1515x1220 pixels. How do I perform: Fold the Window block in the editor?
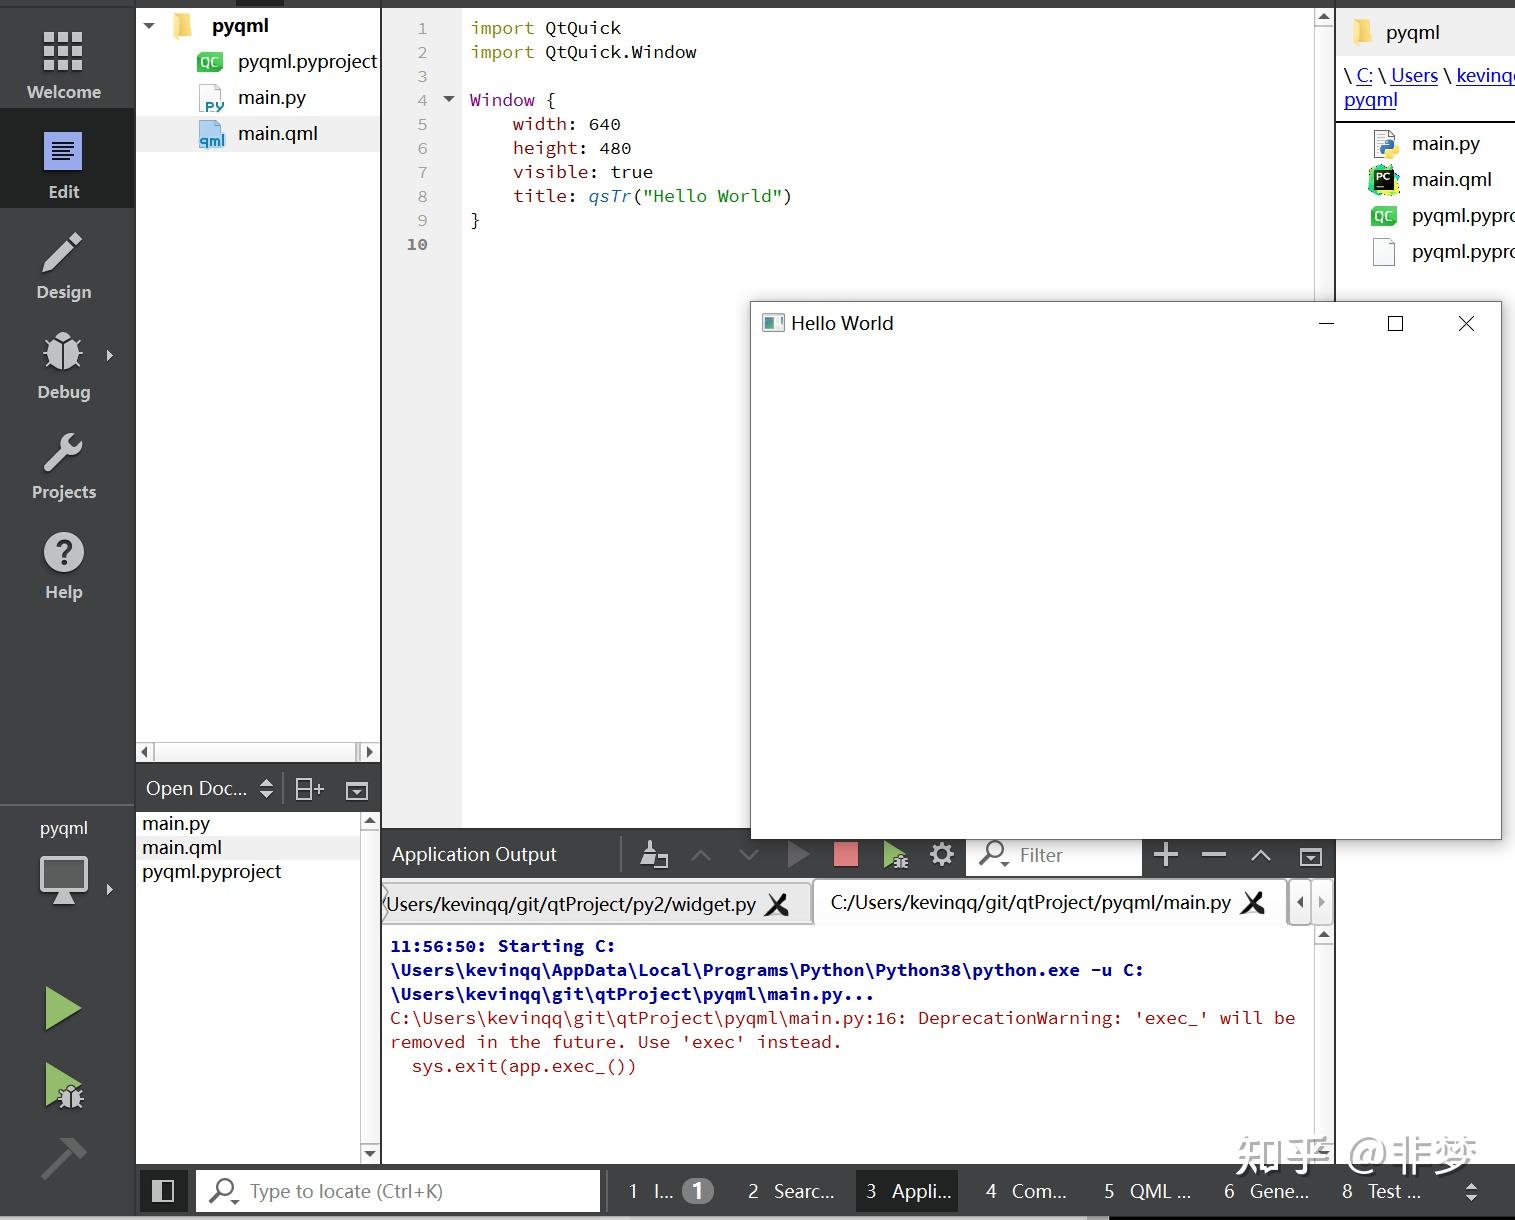449,99
